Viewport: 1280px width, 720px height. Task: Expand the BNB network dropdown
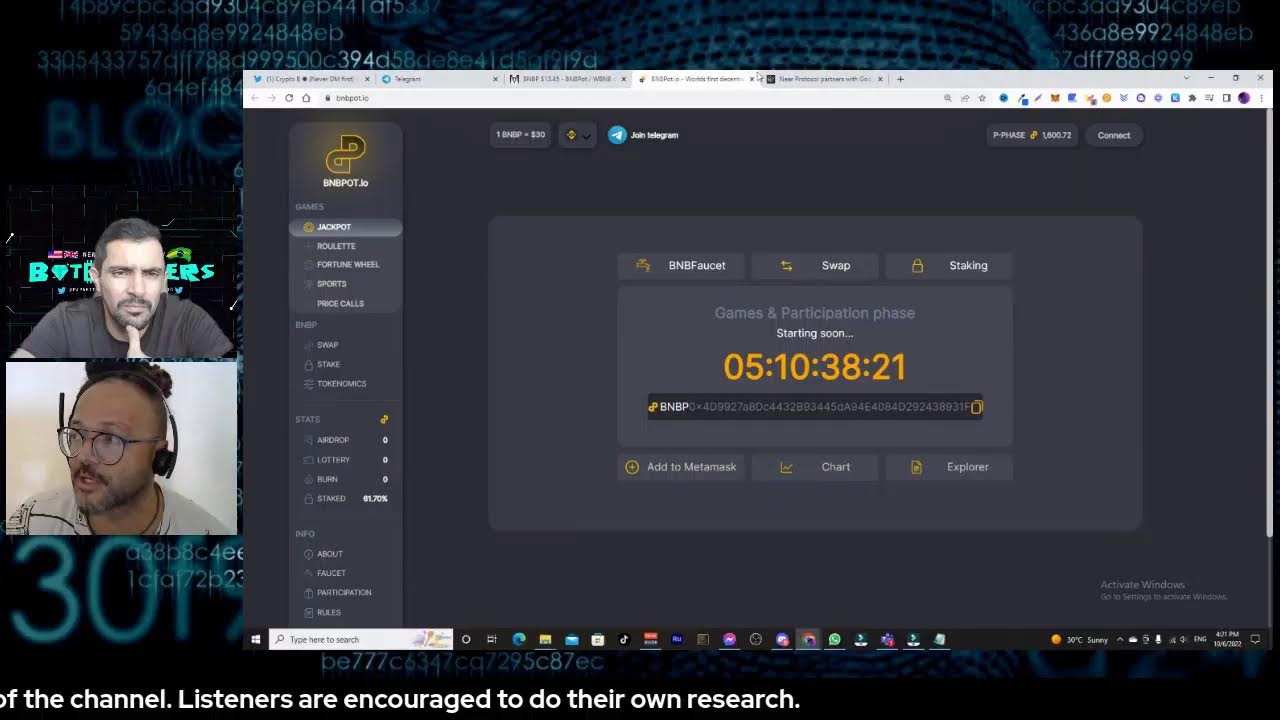click(x=579, y=135)
